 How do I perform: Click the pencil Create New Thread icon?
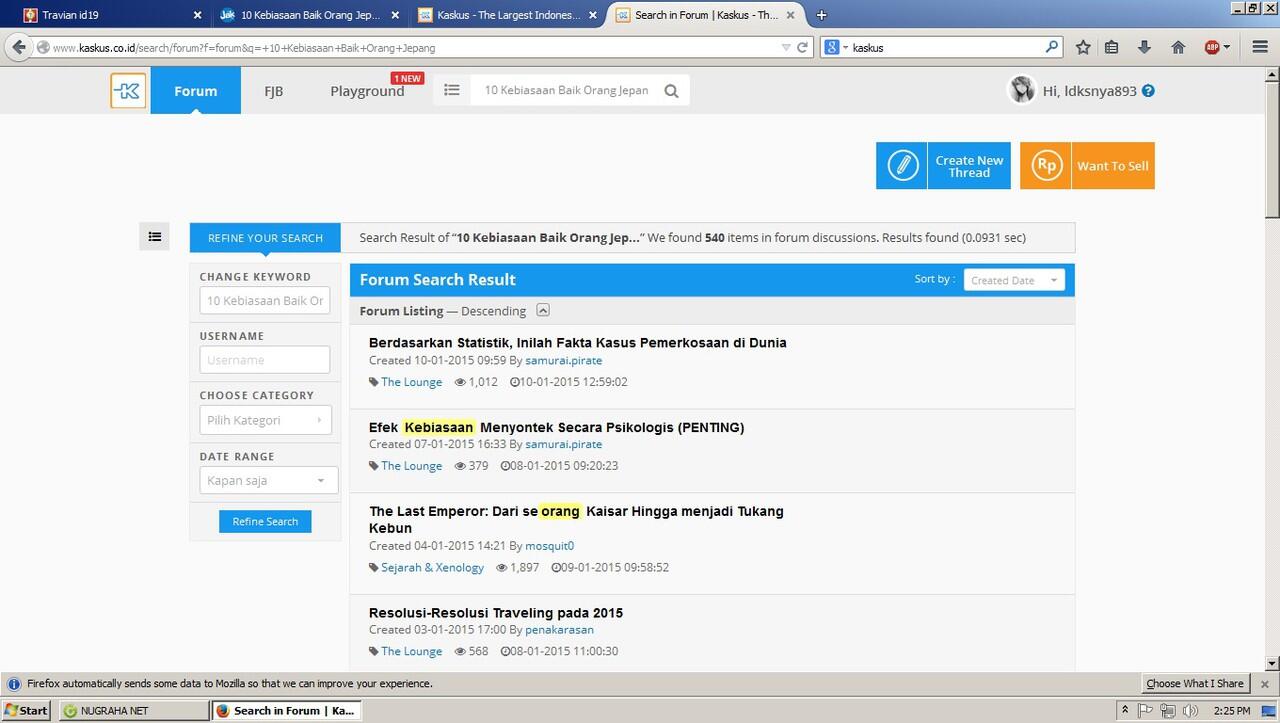(902, 165)
